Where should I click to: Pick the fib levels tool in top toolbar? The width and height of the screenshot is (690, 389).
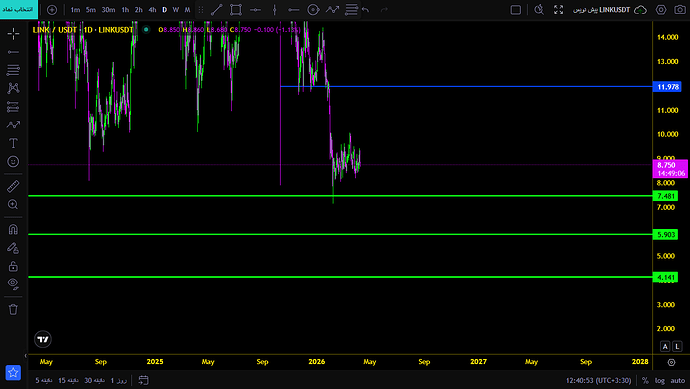pos(351,10)
